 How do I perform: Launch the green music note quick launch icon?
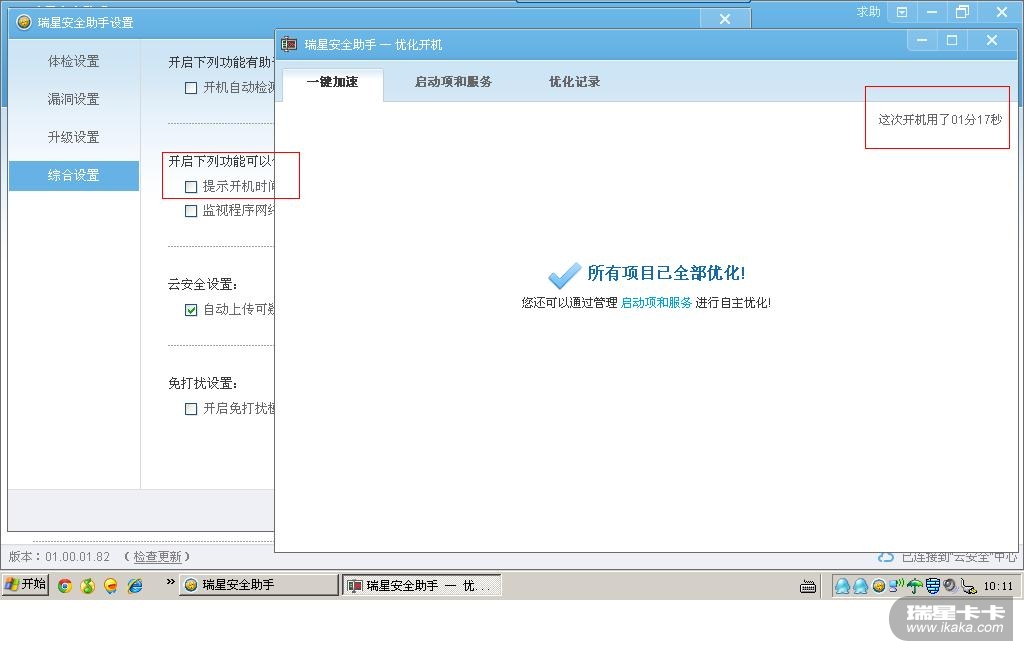pyautogui.click(x=88, y=585)
